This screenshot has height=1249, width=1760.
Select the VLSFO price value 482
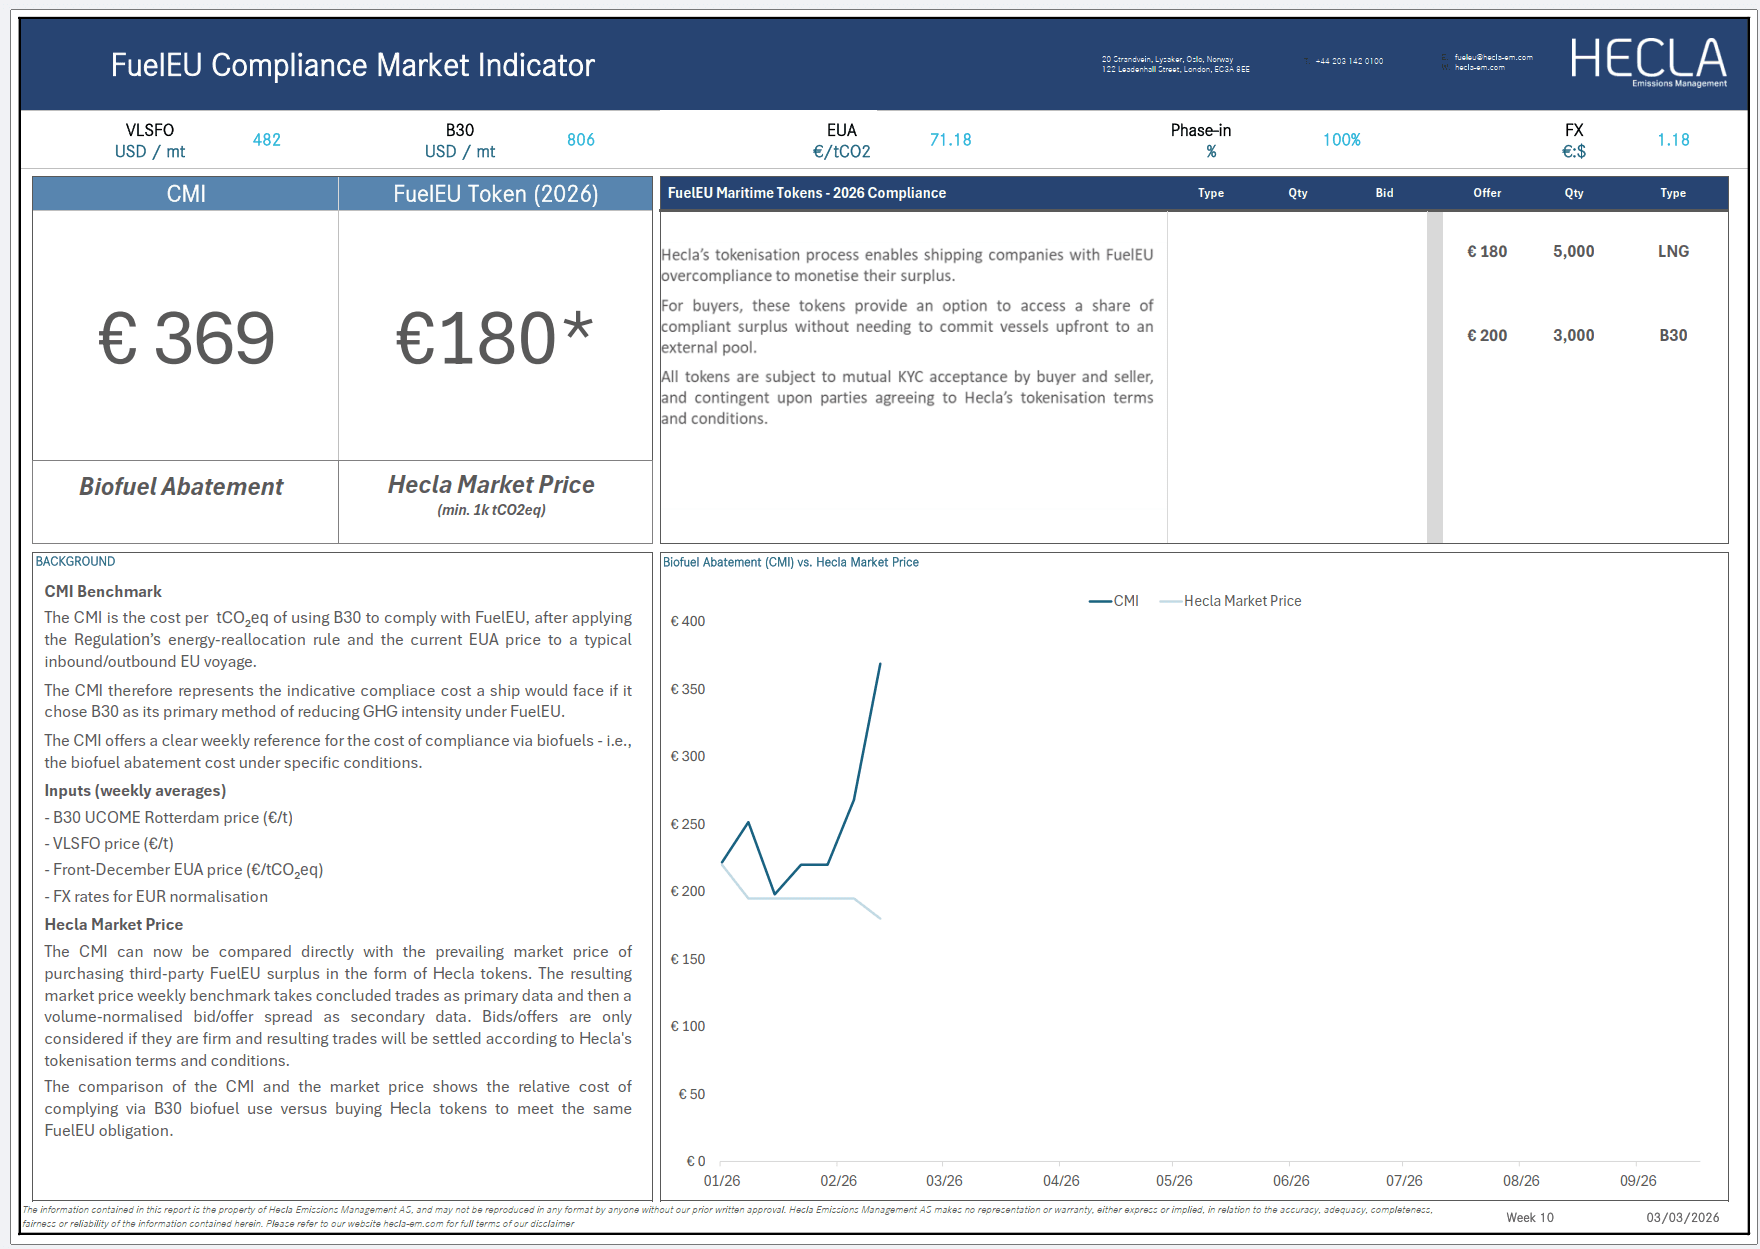266,140
